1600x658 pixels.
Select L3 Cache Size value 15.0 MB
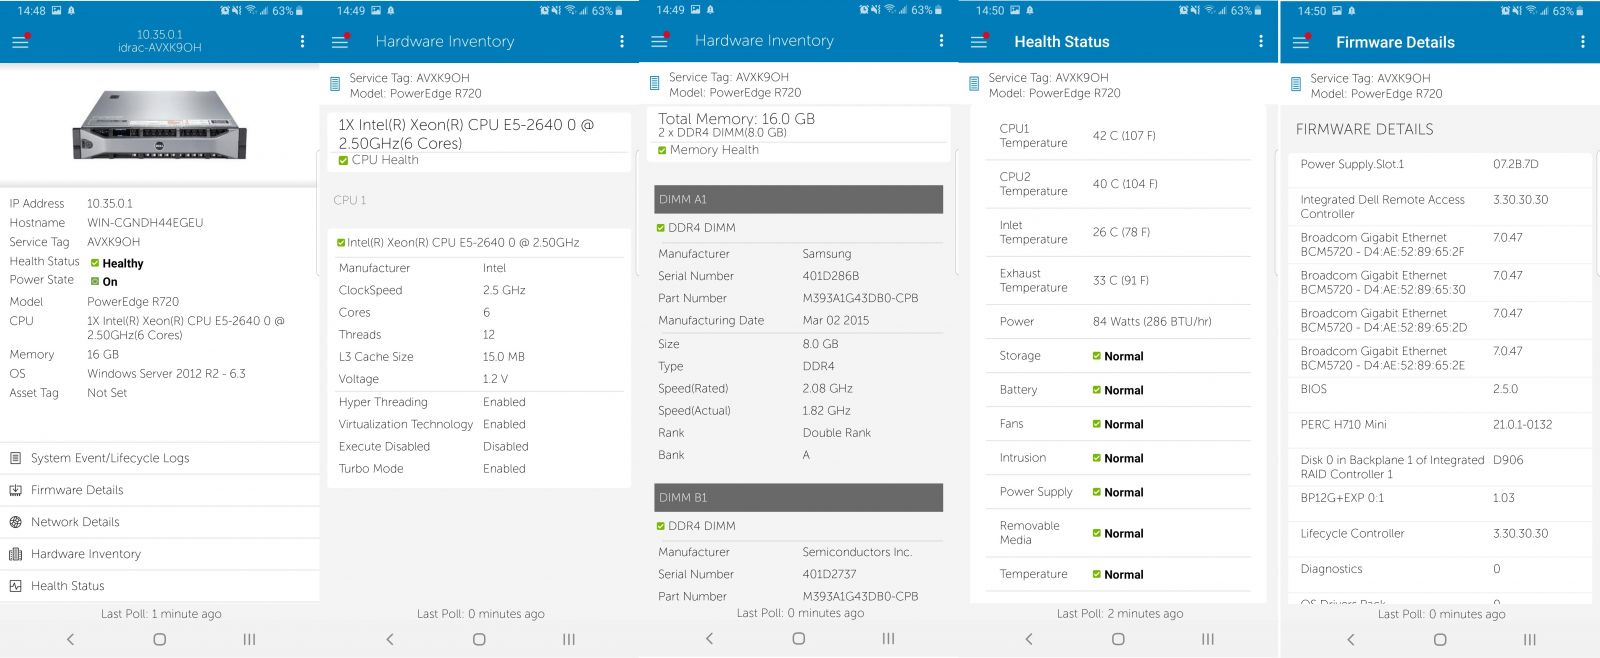504,357
